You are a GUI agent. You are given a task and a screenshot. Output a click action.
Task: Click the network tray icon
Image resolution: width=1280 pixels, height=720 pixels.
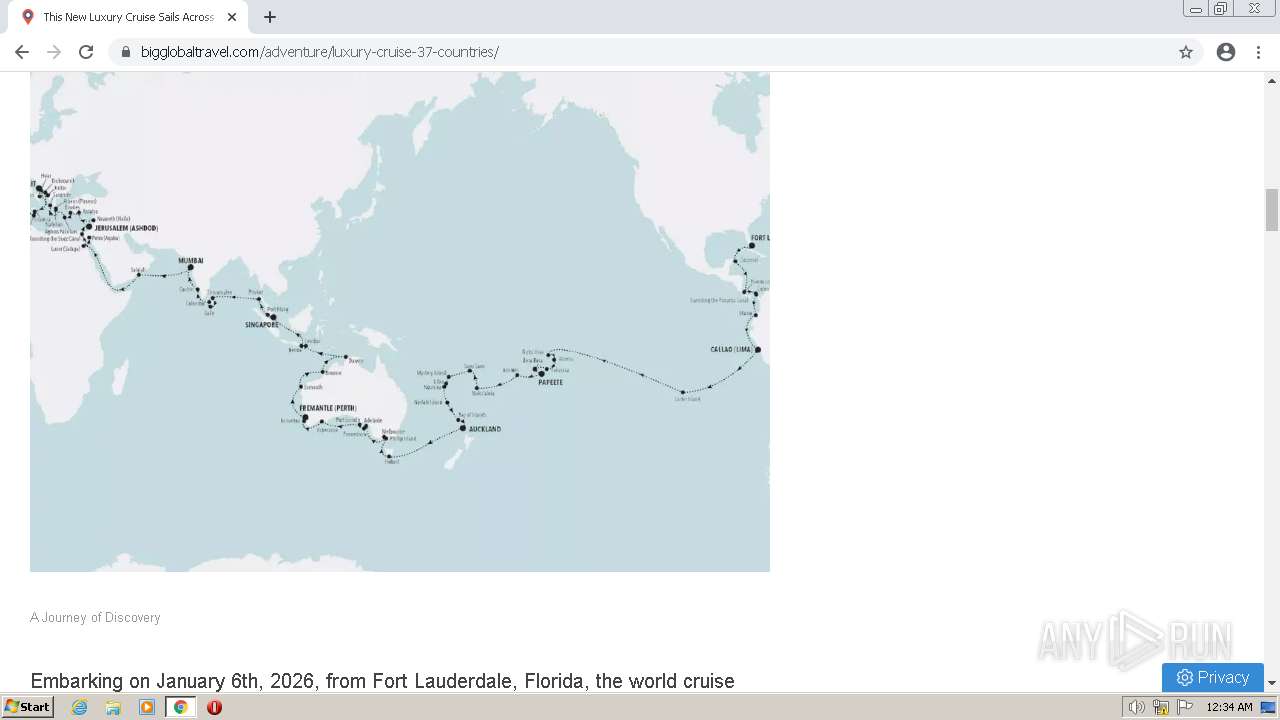[x=1161, y=707]
